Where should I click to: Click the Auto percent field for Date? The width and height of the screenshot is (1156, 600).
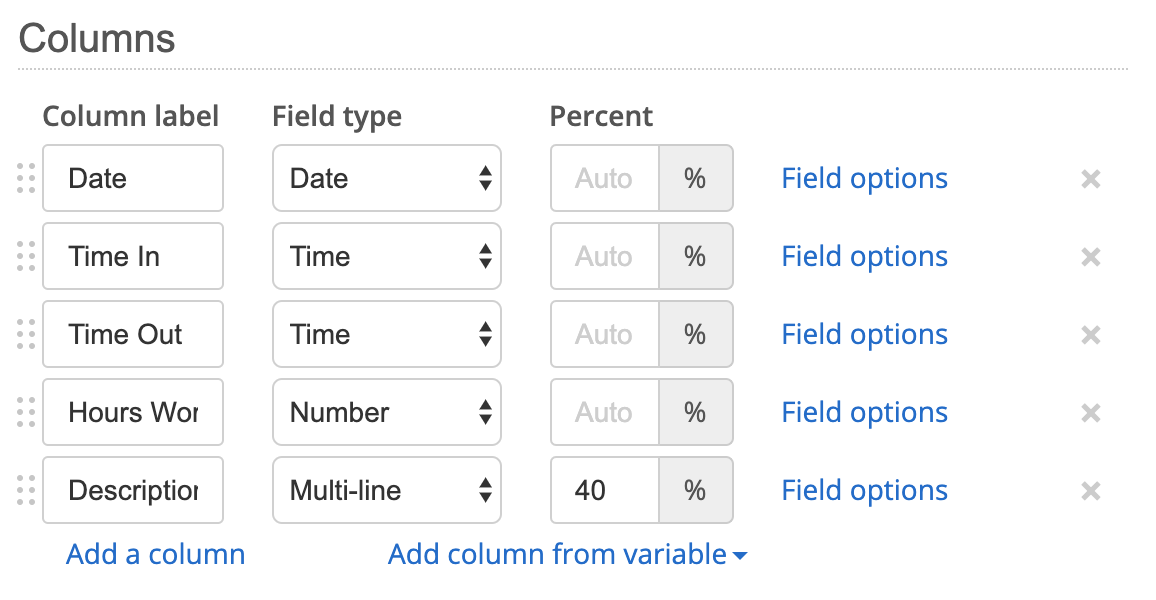pos(604,179)
